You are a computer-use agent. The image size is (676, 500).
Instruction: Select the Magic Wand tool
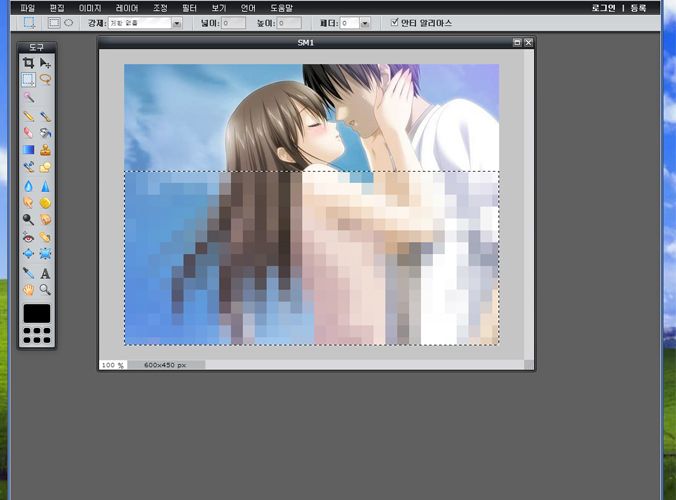(28, 98)
